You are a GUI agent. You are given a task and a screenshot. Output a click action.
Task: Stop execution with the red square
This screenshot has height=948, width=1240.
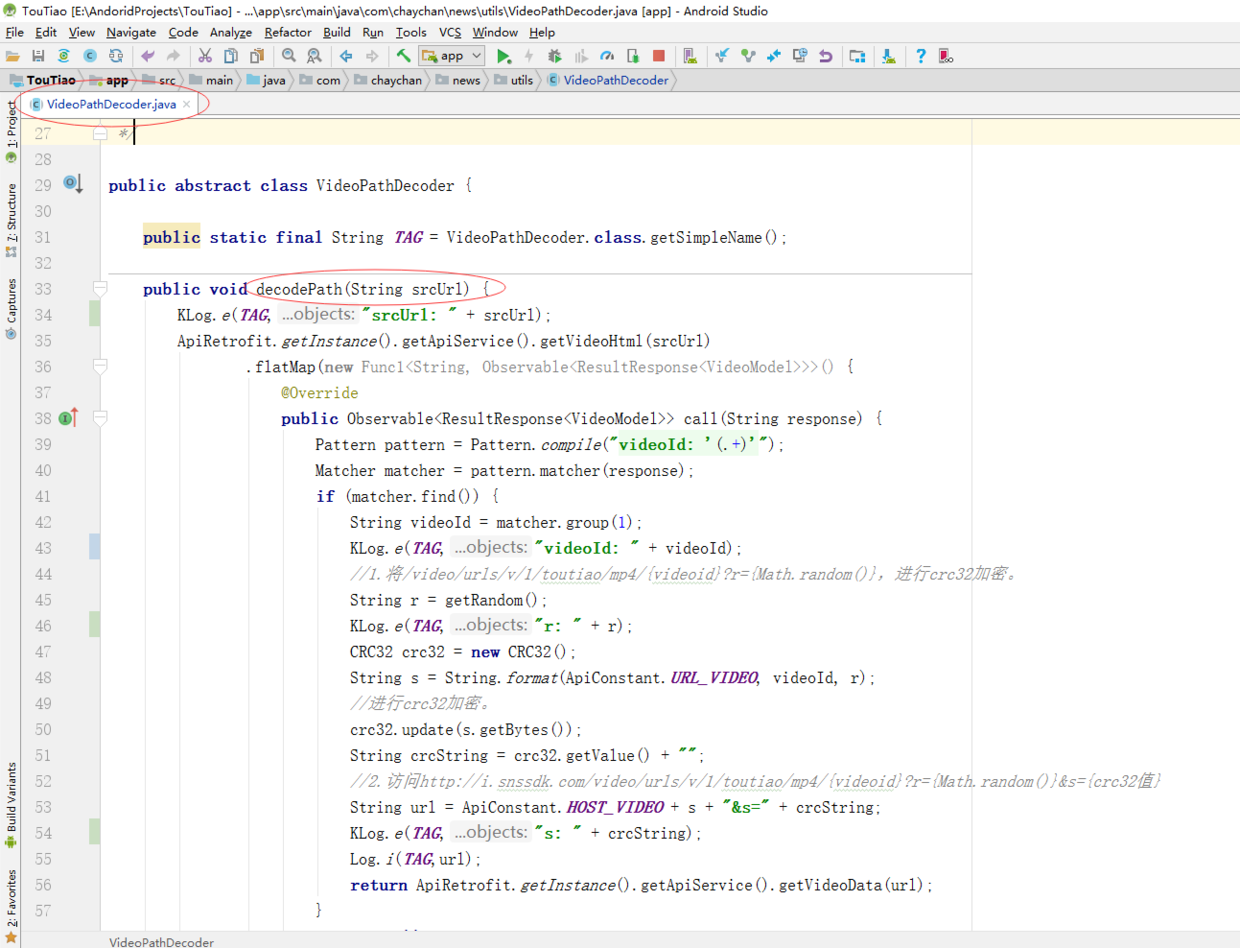pyautogui.click(x=659, y=56)
